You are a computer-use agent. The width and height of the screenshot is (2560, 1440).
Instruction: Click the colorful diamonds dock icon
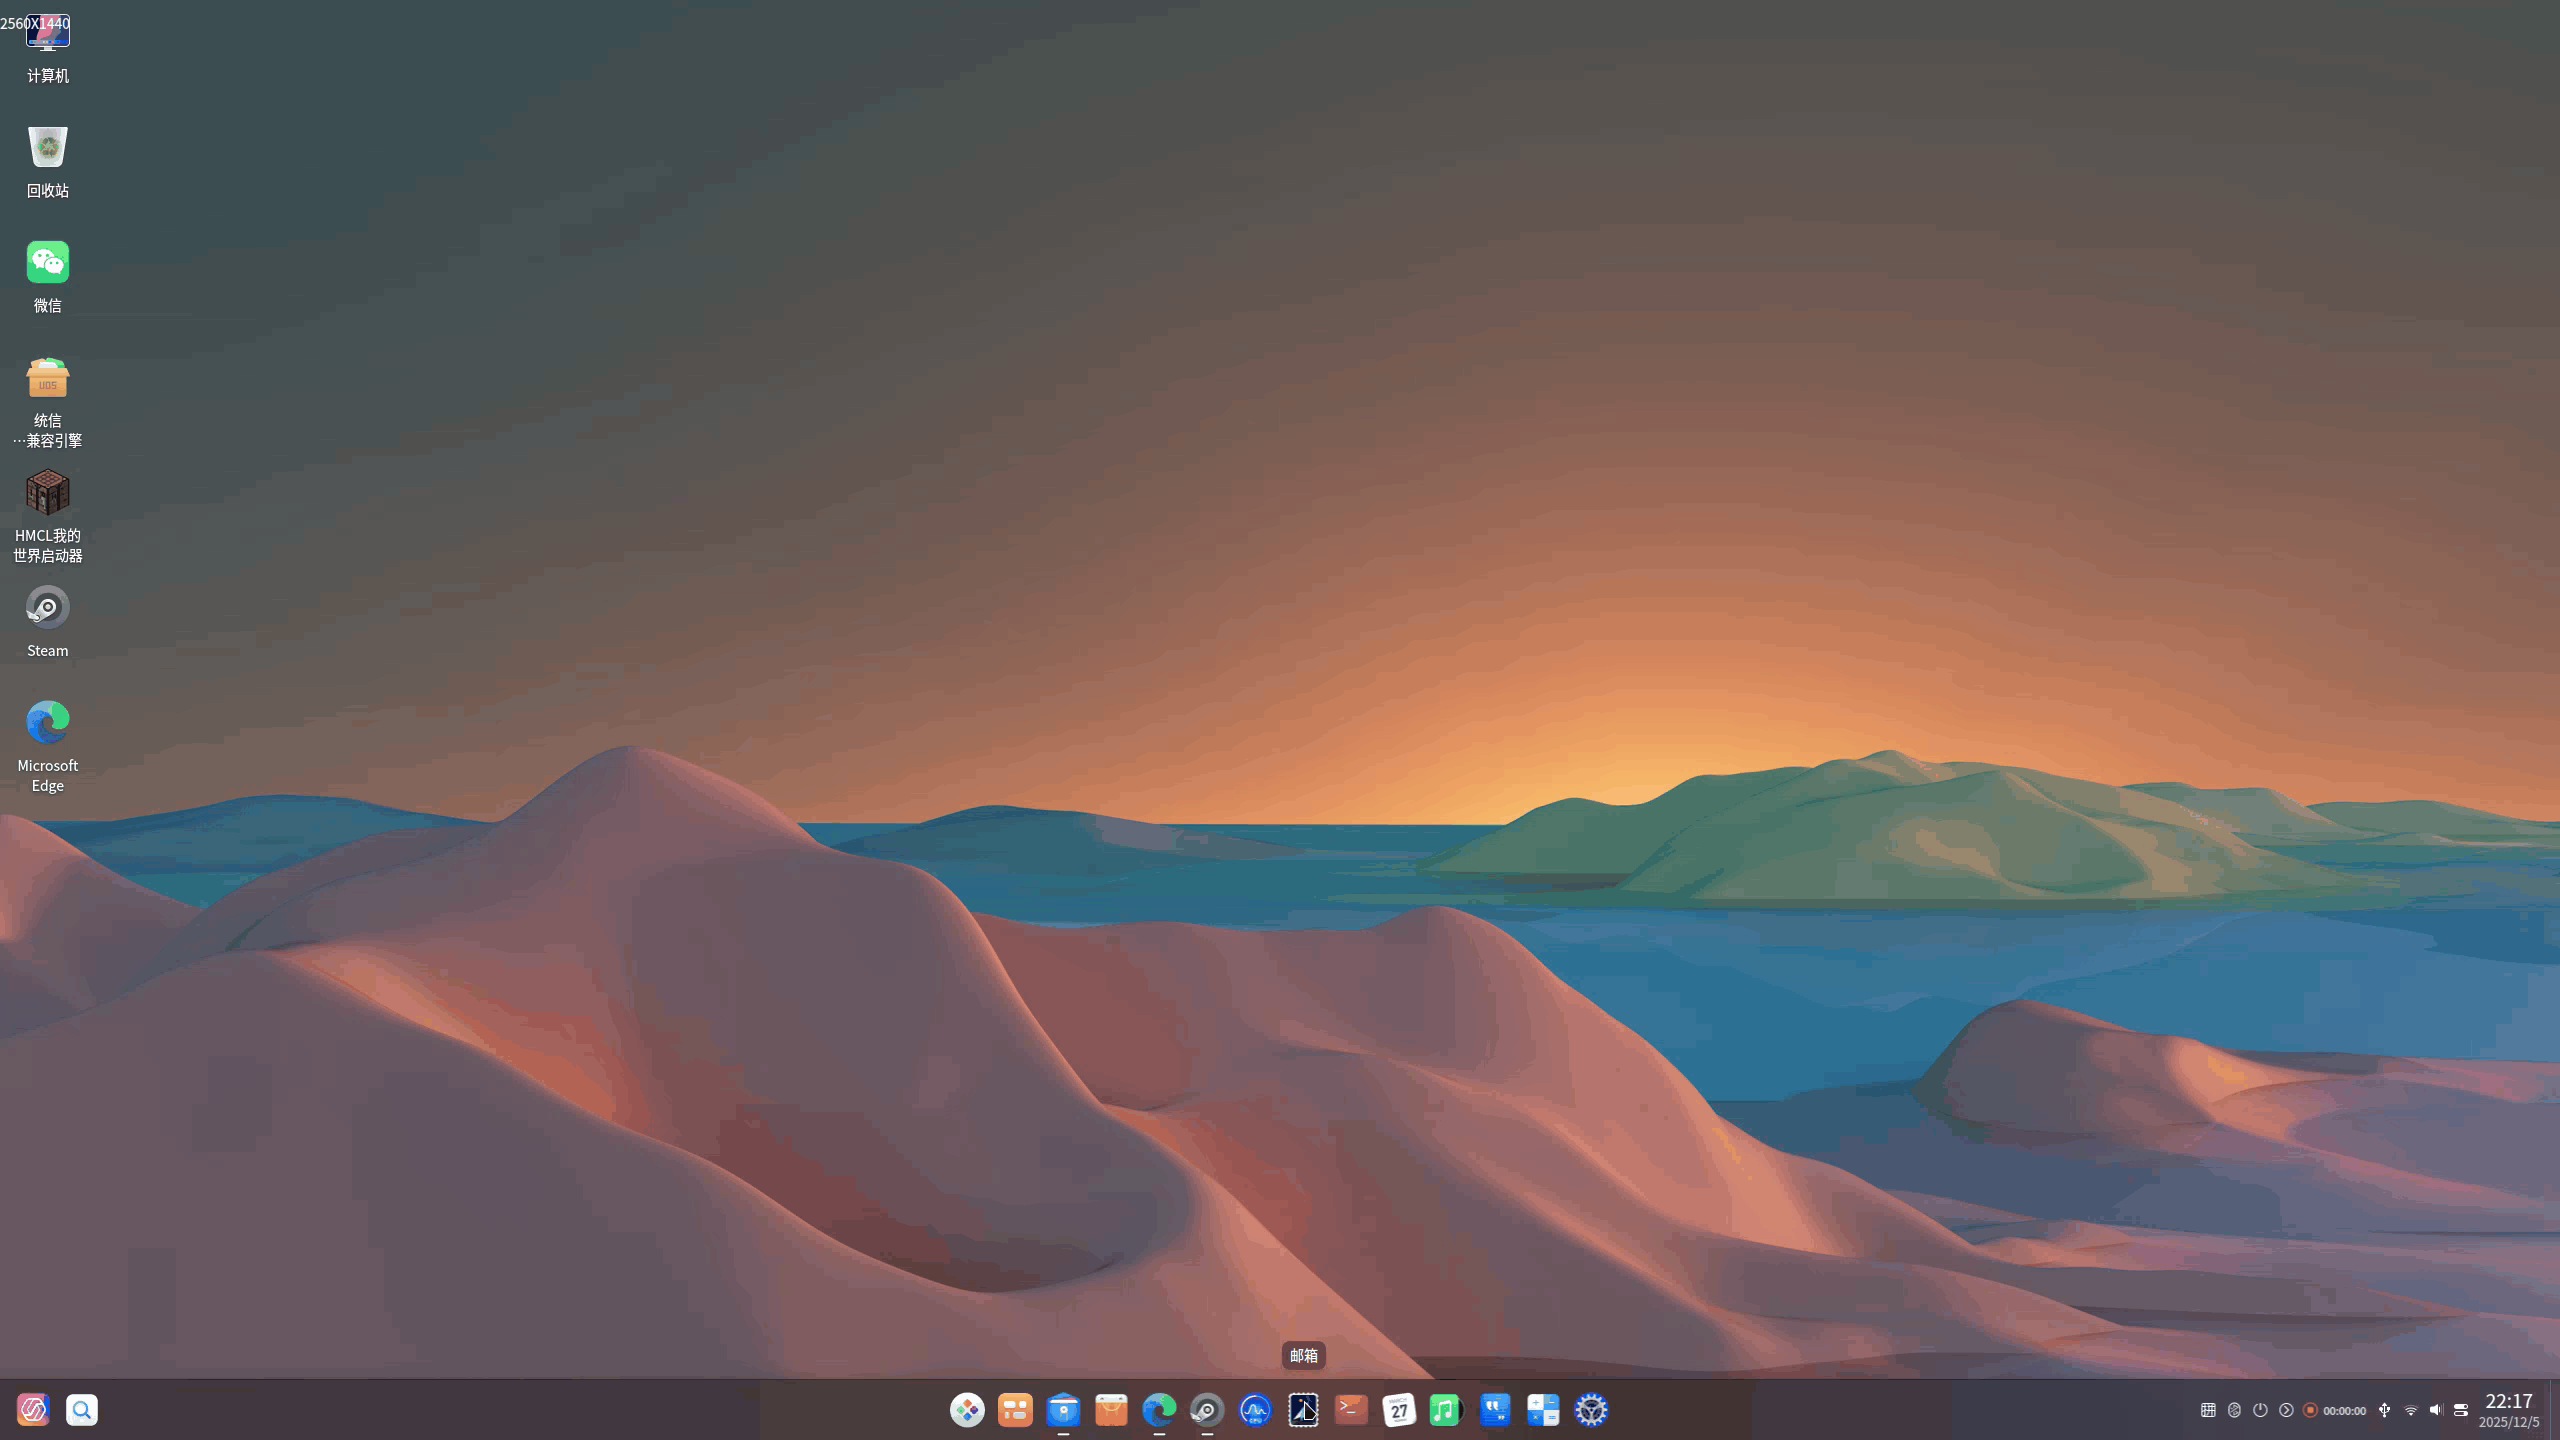[967, 1410]
